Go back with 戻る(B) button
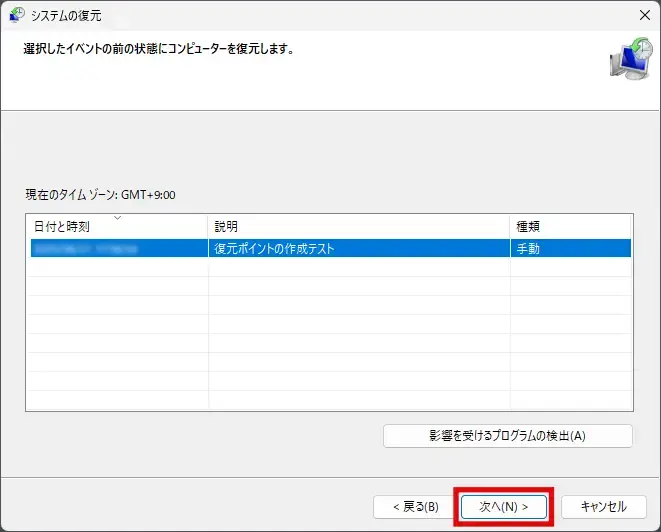The image size is (661, 532). (x=415, y=506)
